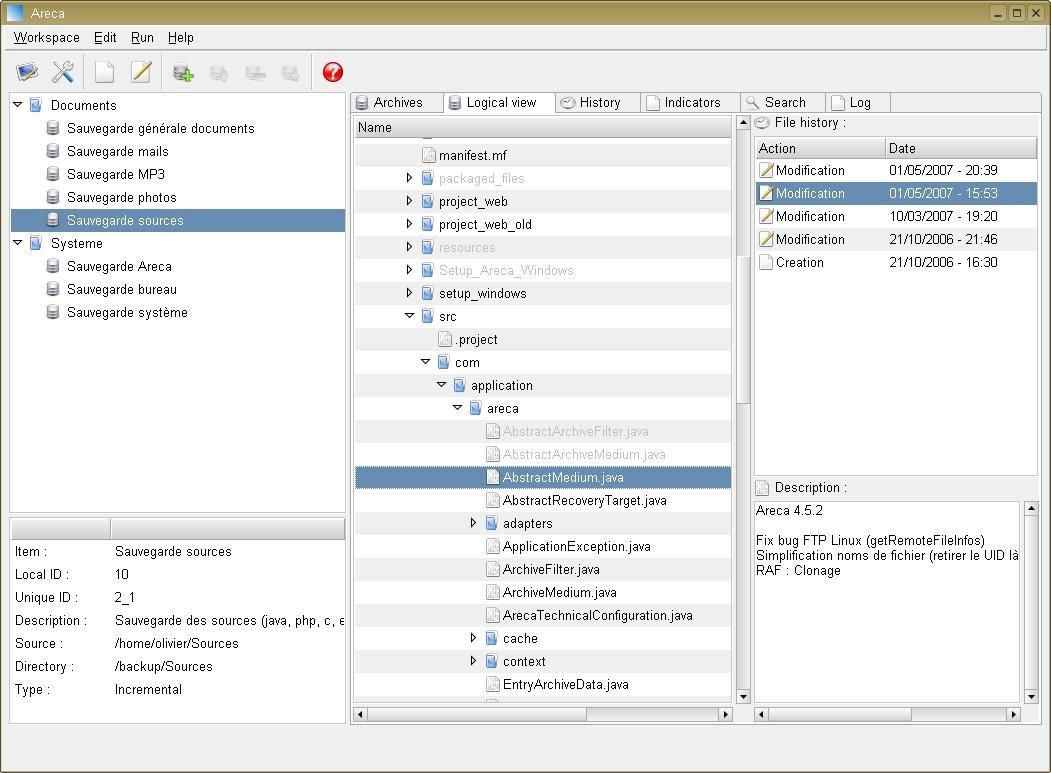The image size is (1051, 773).
Task: Click the blank page new target icon
Action: (x=105, y=72)
